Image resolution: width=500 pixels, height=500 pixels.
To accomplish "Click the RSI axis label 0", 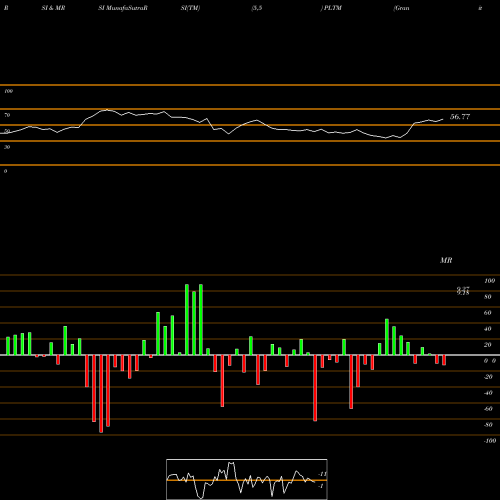I will point(6,171).
